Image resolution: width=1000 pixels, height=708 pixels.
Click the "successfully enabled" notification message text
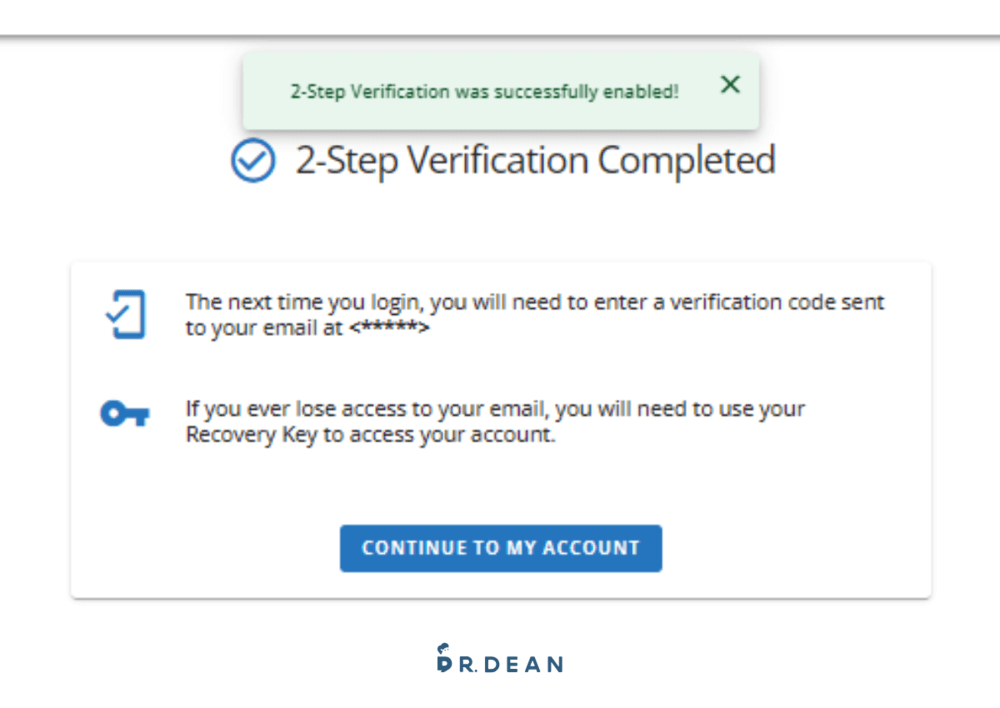[484, 92]
